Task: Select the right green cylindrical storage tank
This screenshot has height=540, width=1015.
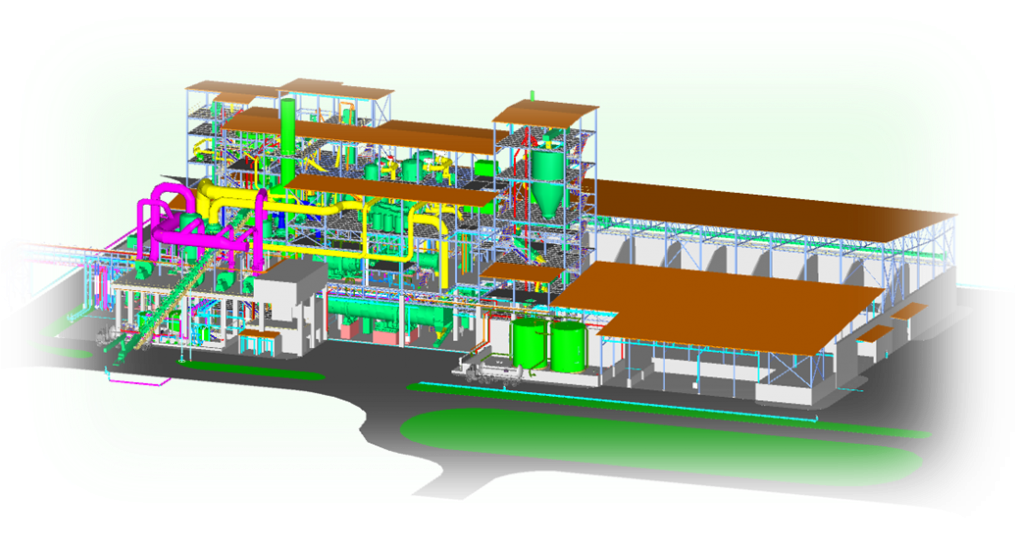Action: 568,346
